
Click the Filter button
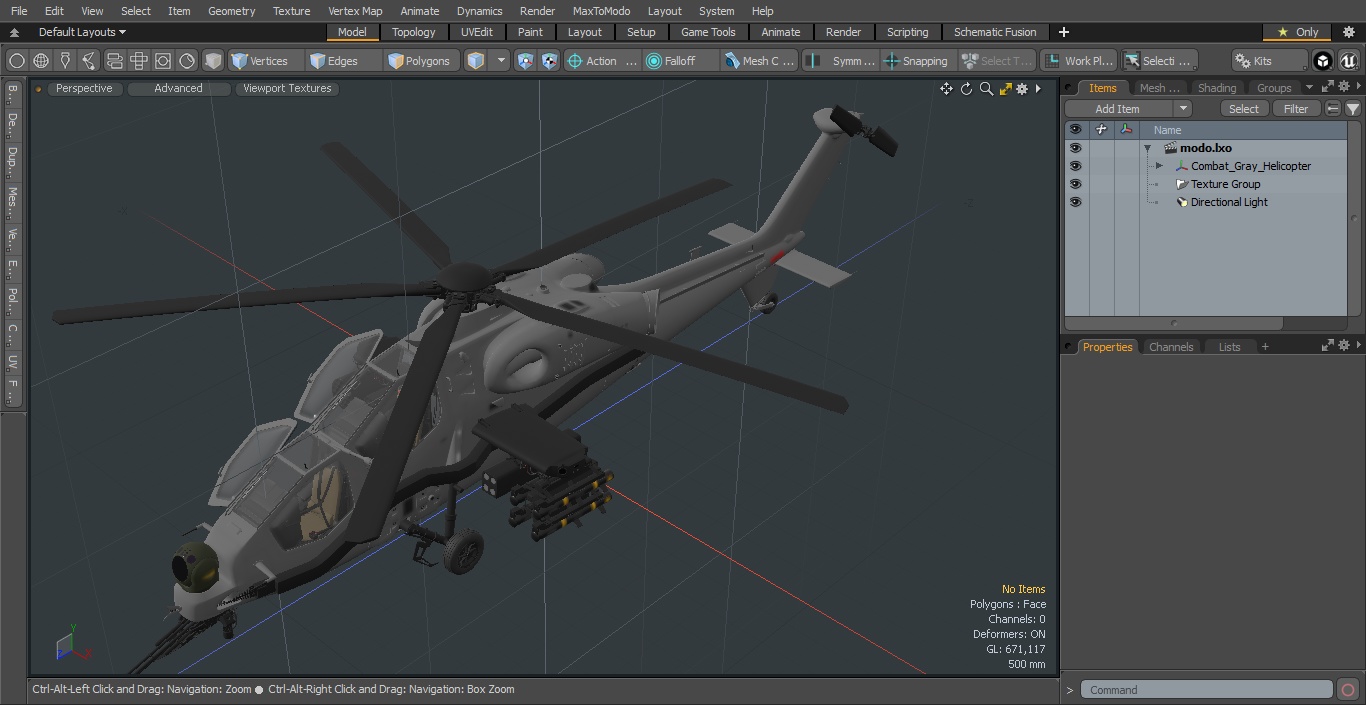click(1296, 109)
